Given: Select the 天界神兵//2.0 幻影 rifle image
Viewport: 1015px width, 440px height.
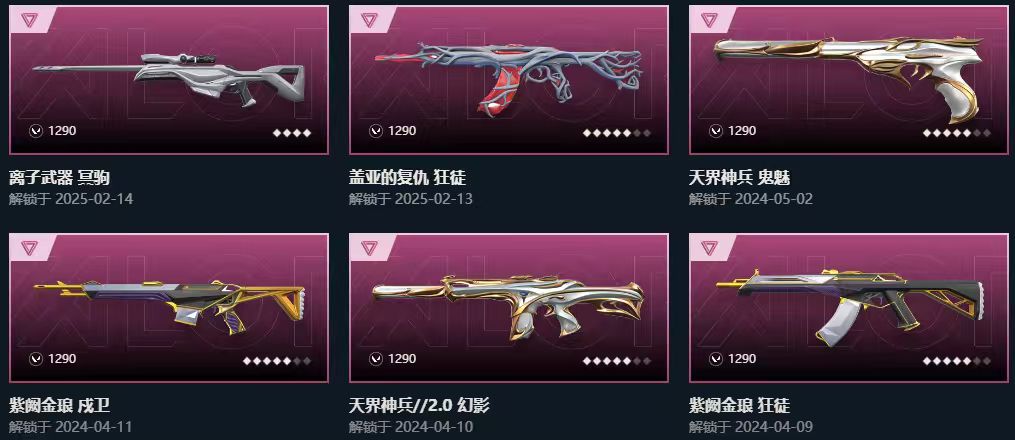Looking at the screenshot, I should [508, 307].
